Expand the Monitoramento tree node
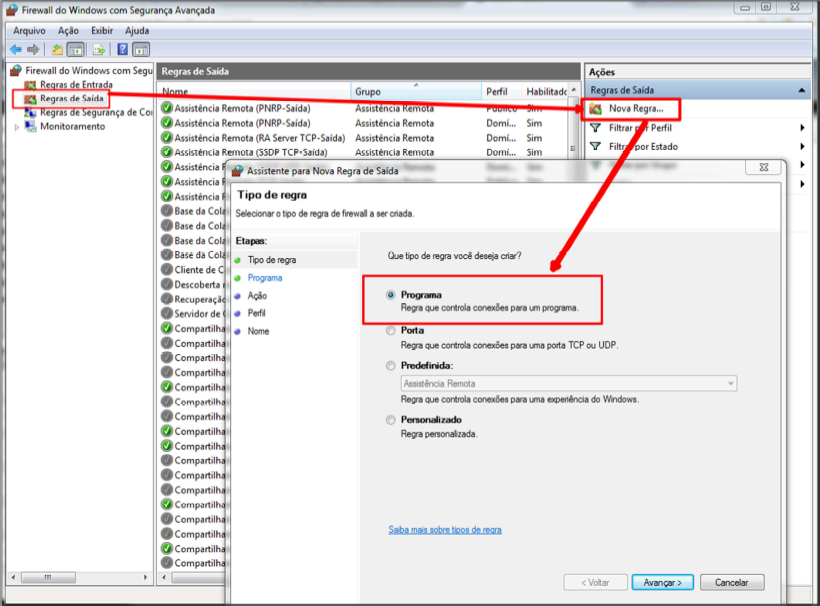Screen dimensions: 820x606 [x=17, y=127]
